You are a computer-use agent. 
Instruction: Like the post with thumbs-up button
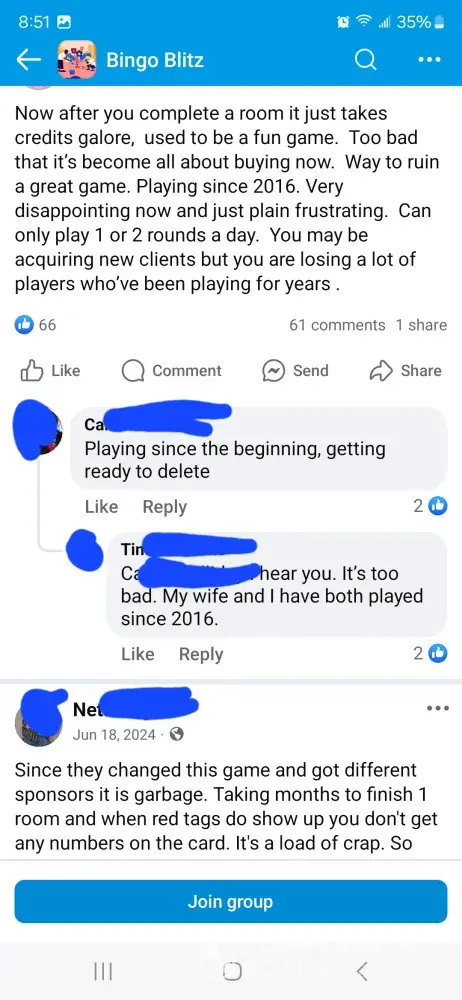pyautogui.click(x=50, y=371)
